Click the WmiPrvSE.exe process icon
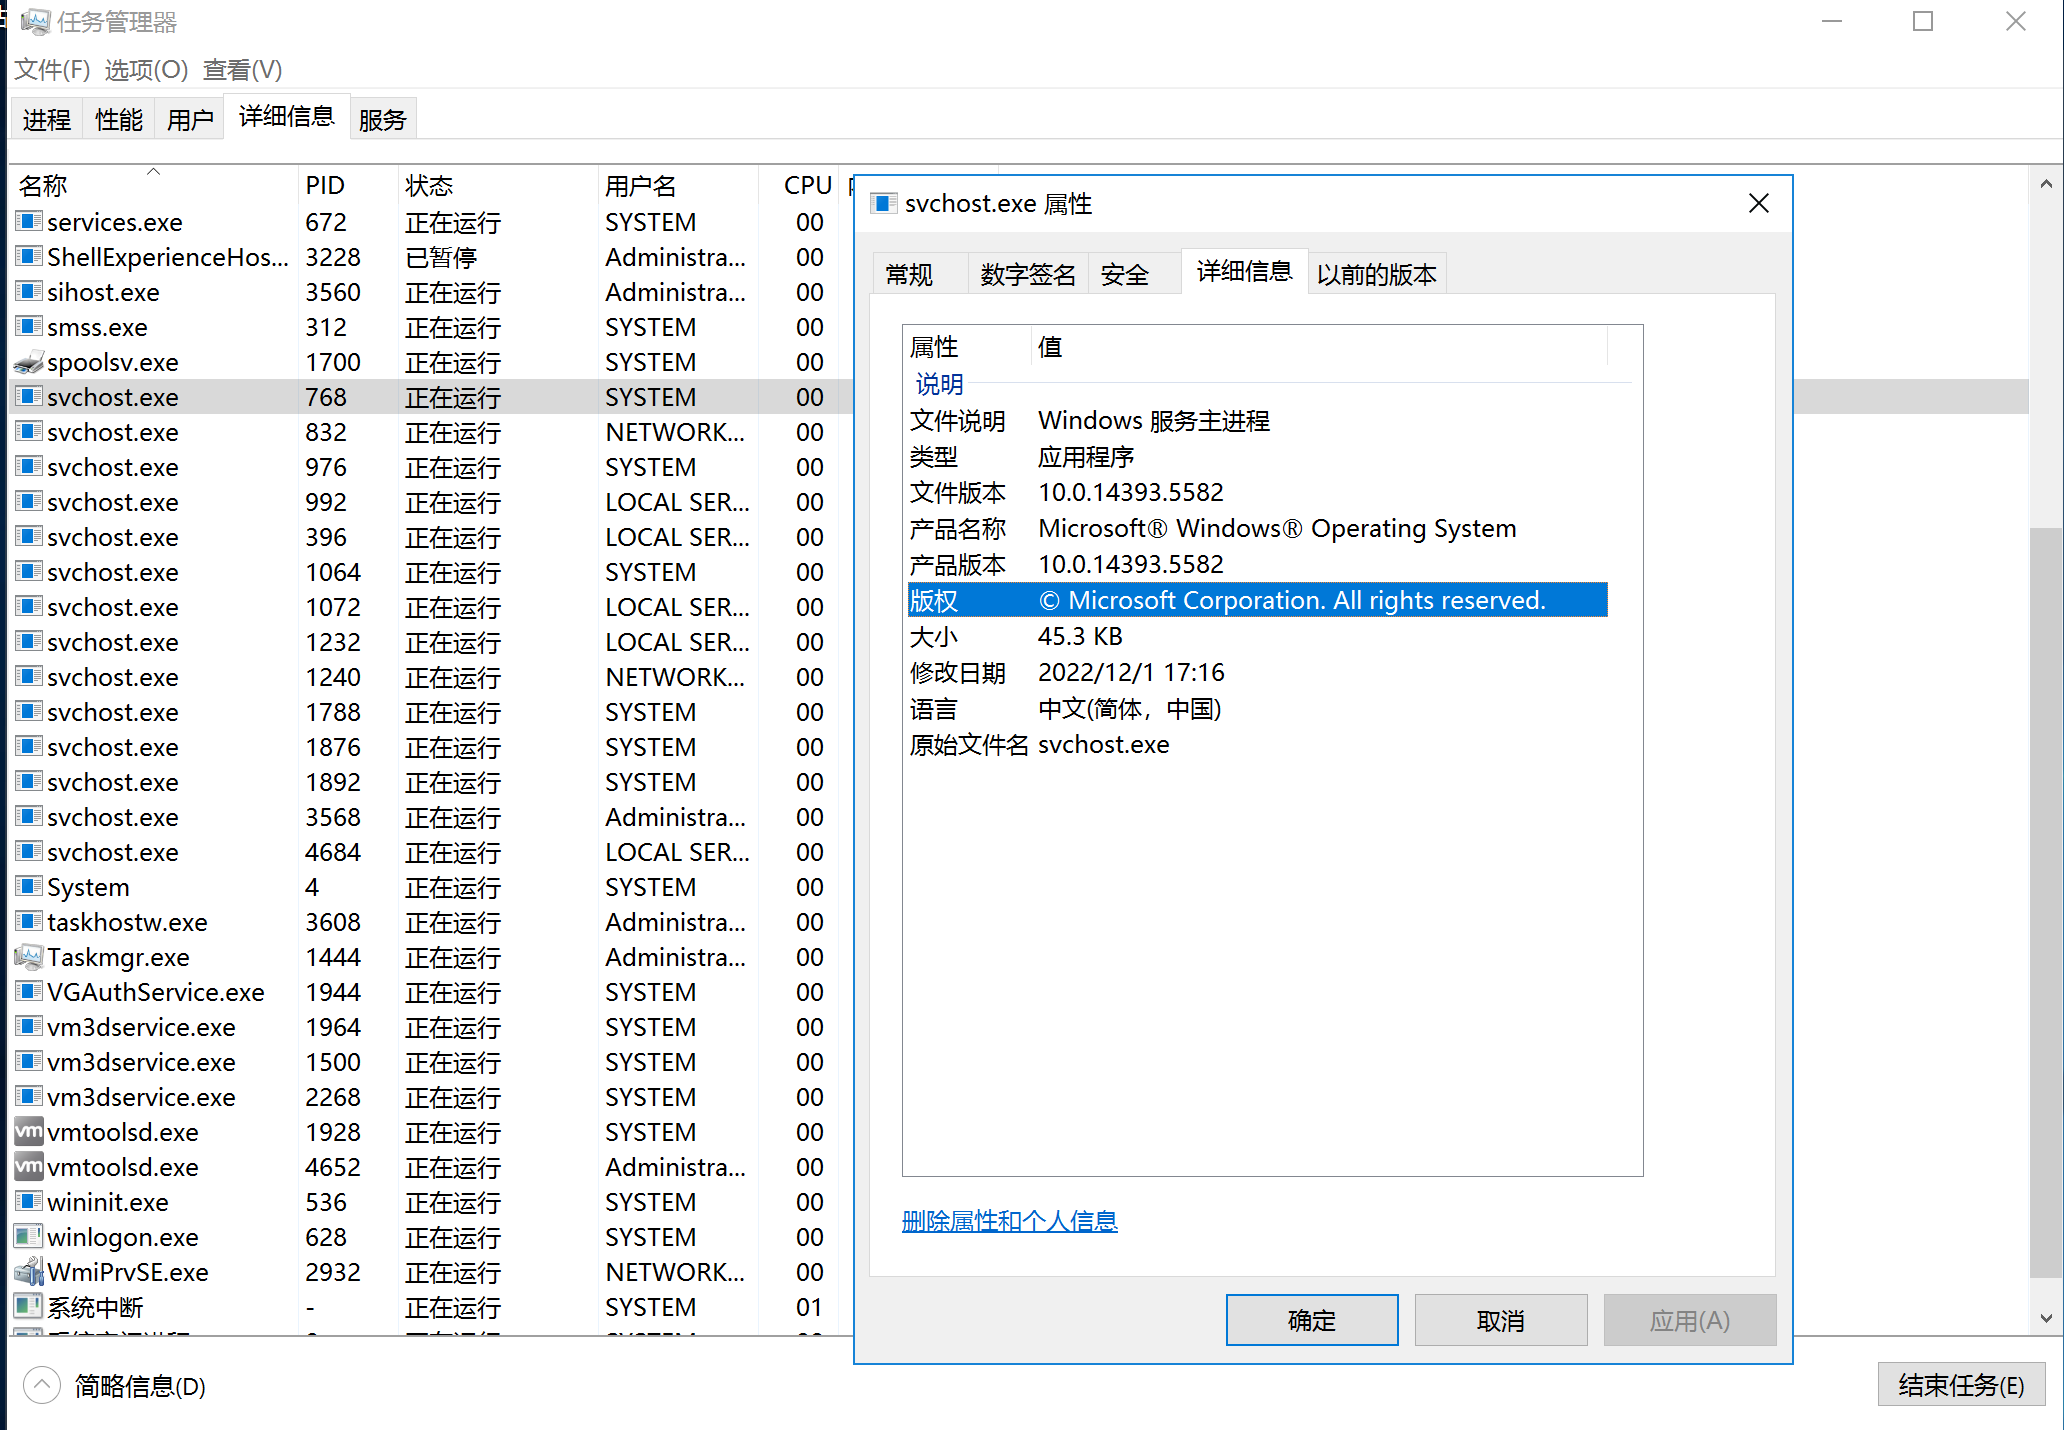Screen dimensions: 2064x1430 [29, 1272]
